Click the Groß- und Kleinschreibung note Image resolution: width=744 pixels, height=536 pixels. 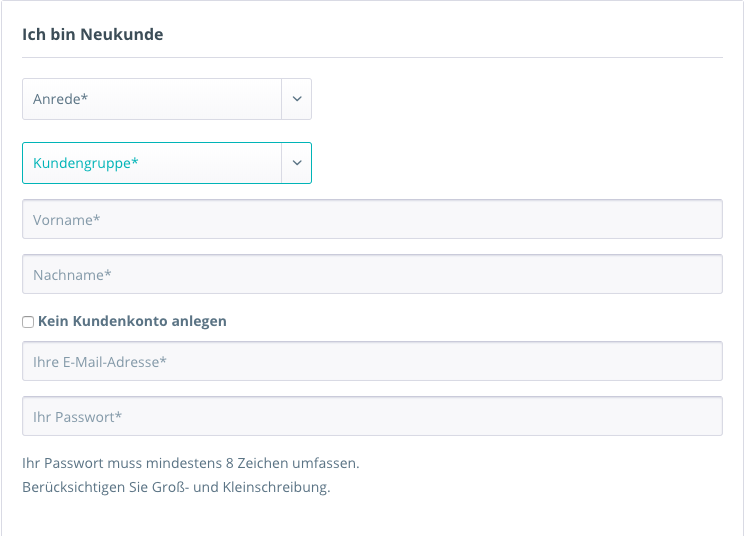(176, 488)
